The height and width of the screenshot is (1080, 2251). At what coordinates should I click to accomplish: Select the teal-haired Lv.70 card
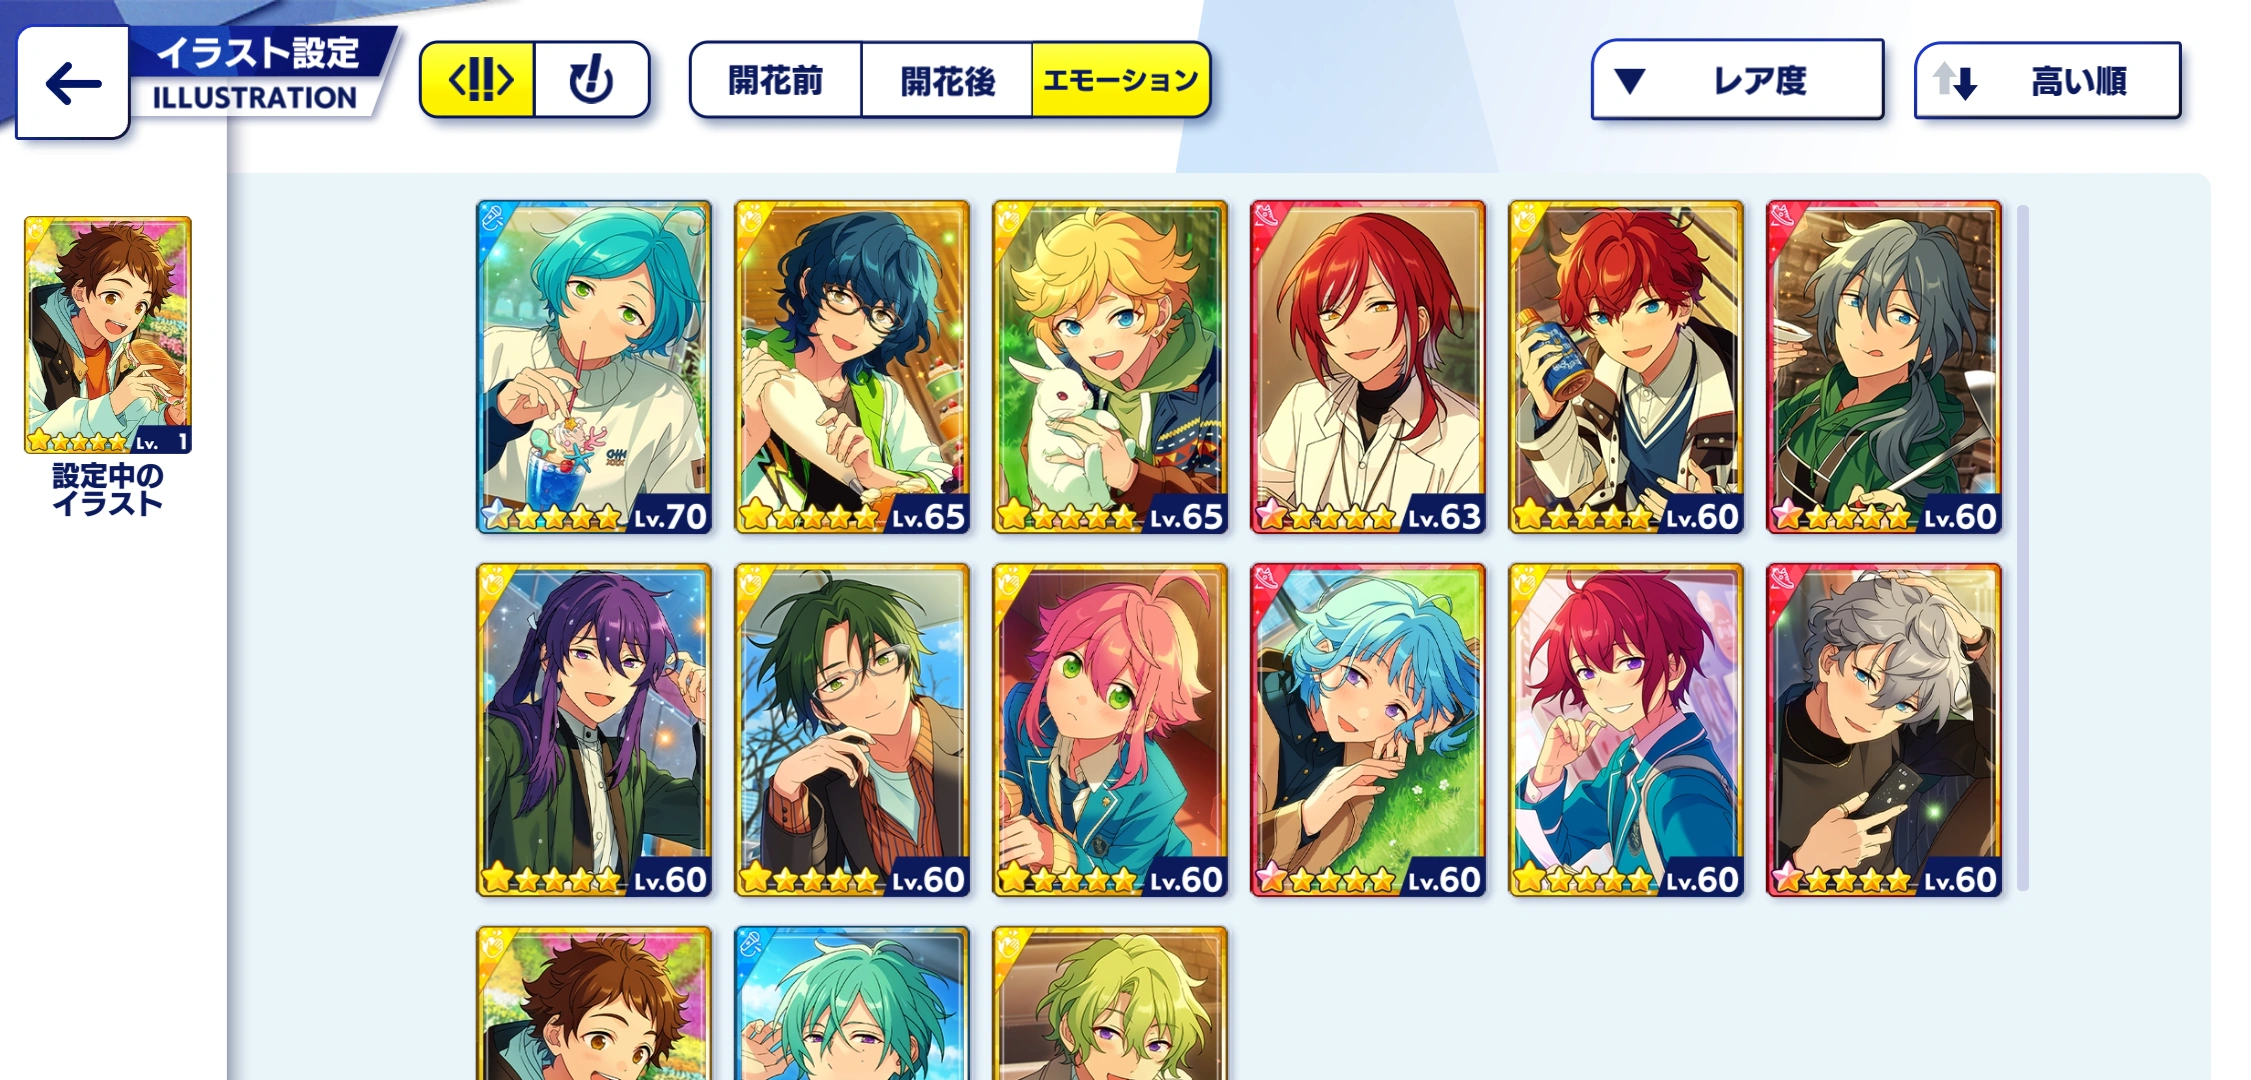[594, 367]
